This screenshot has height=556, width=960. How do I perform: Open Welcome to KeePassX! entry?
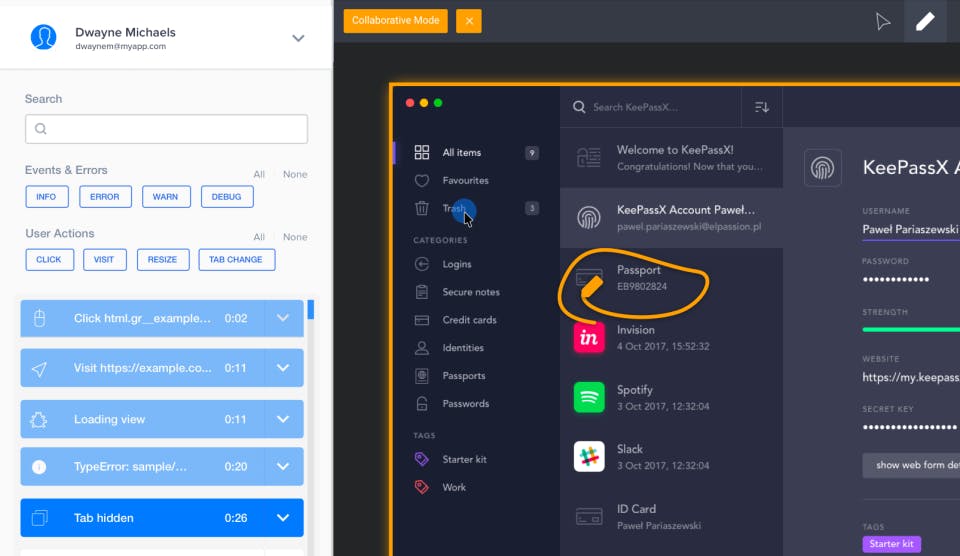[672, 158]
